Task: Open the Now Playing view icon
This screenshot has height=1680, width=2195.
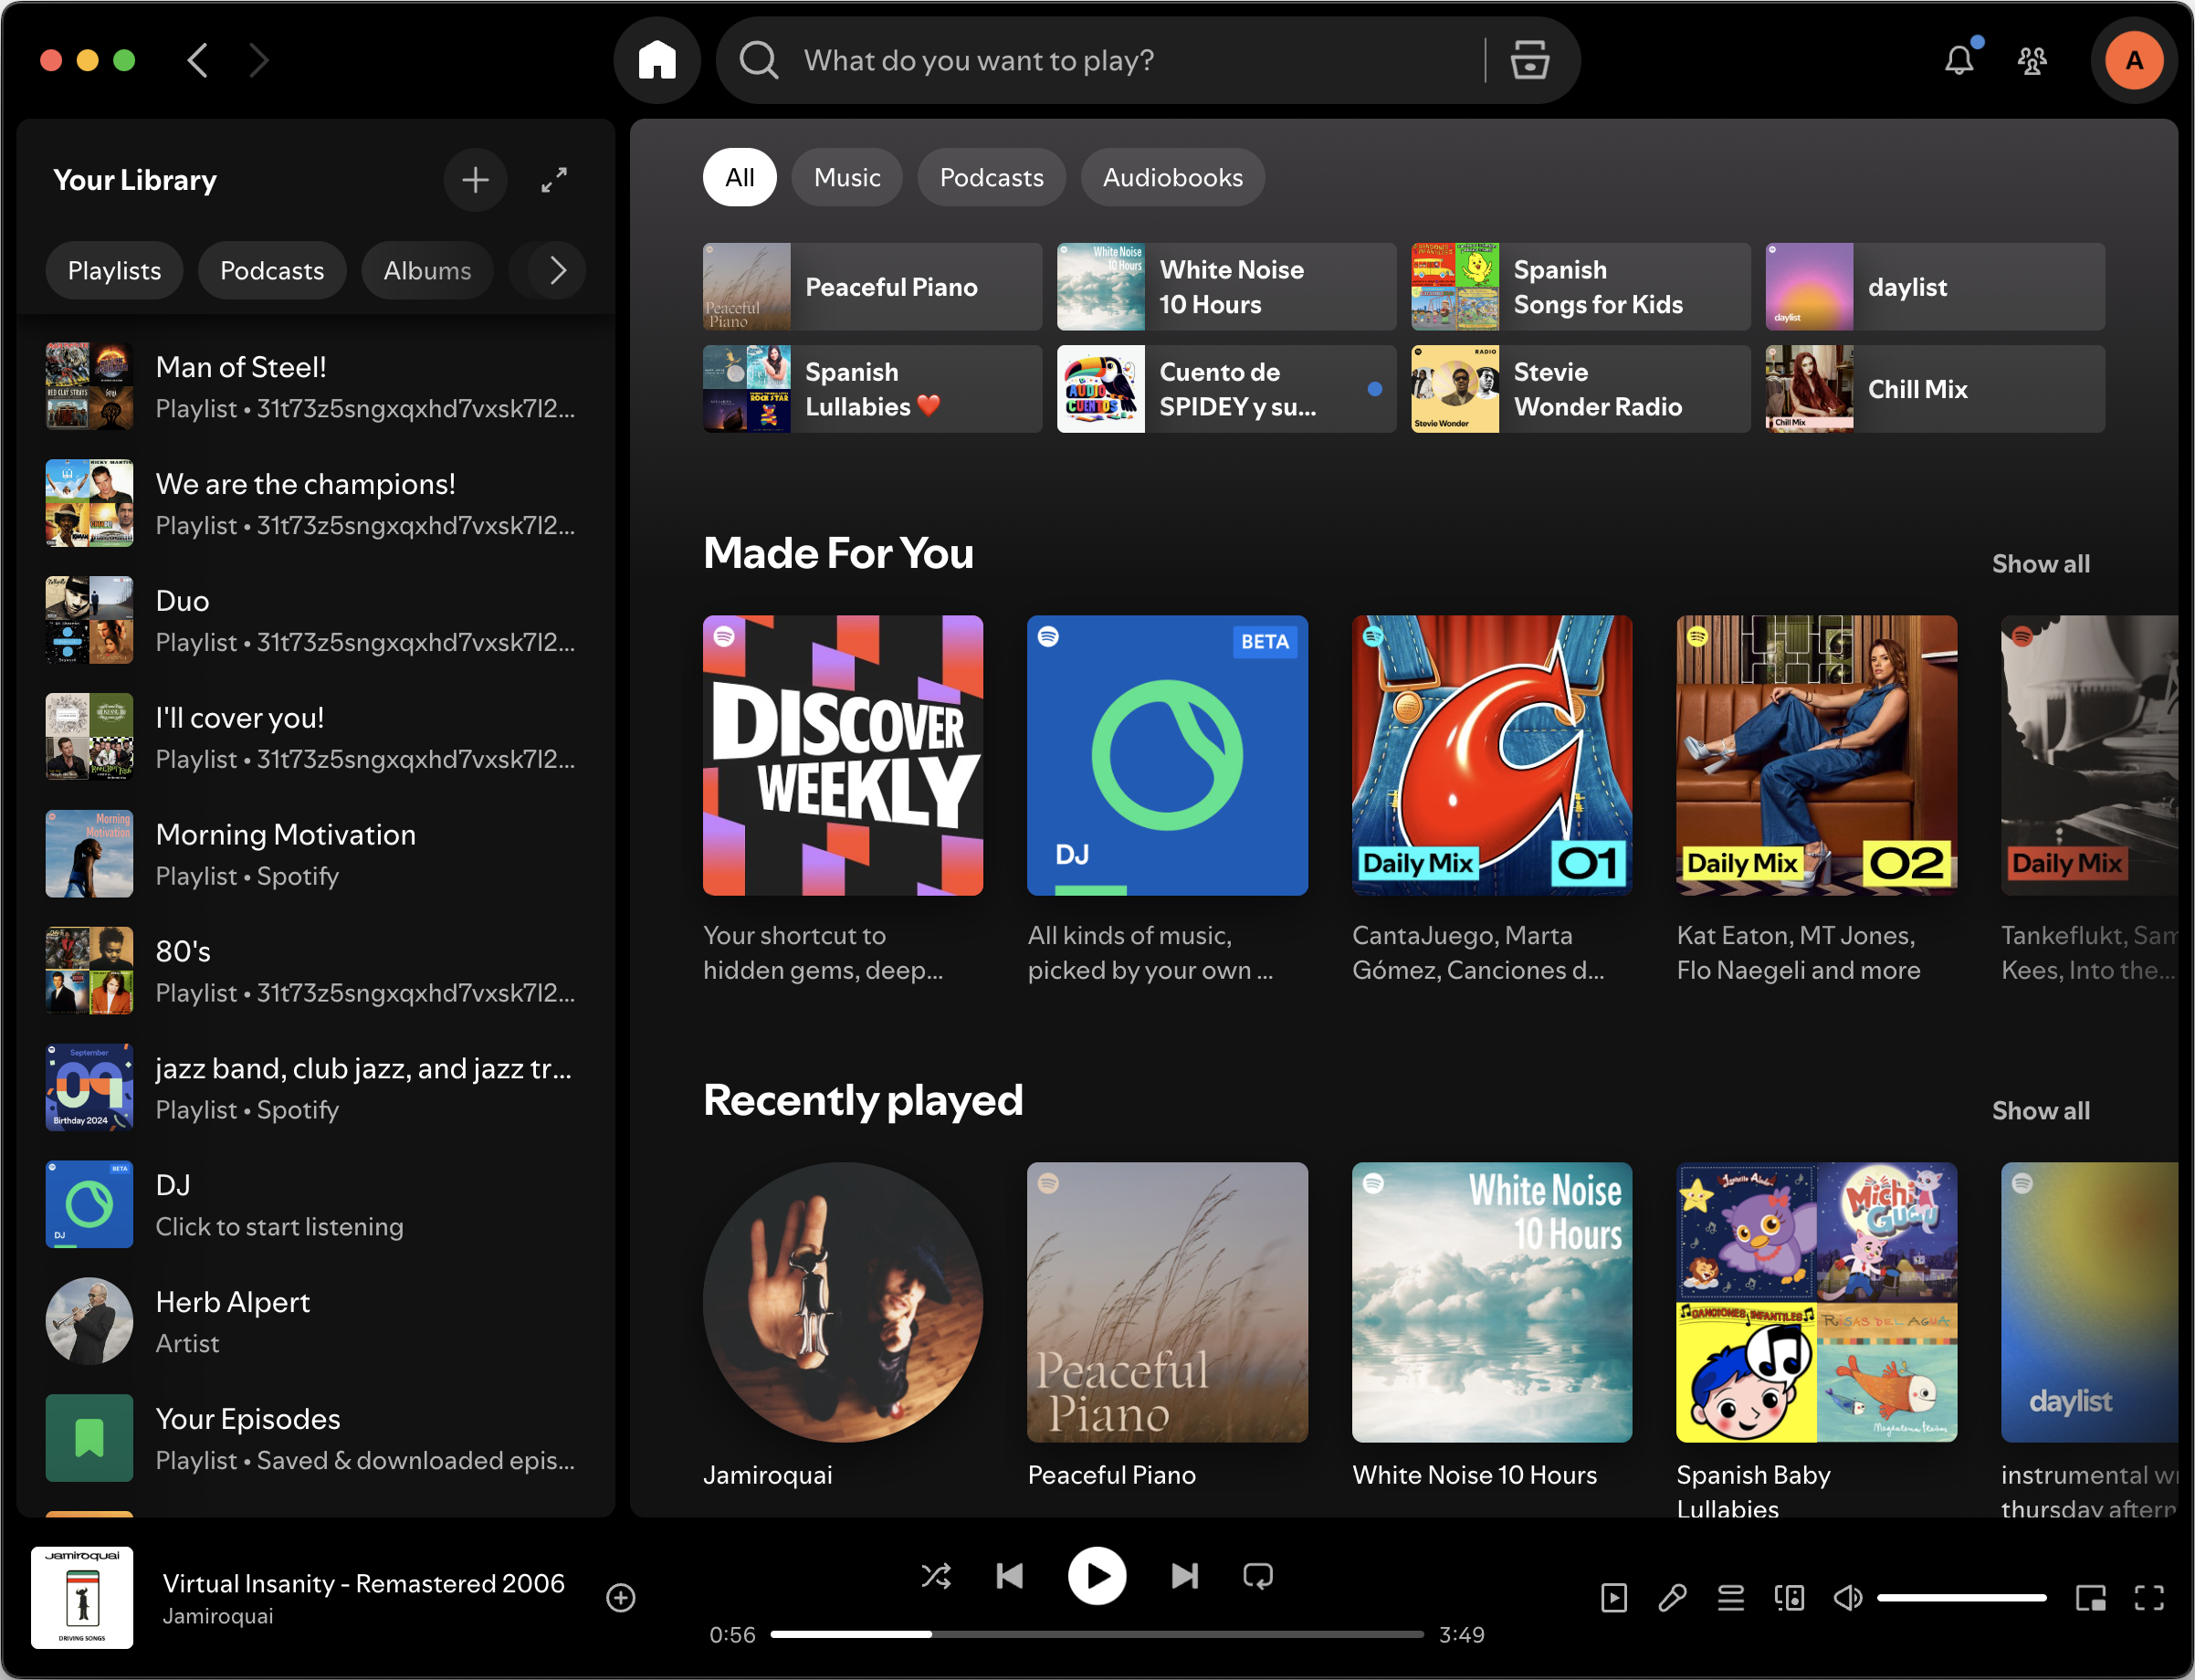Action: [x=1613, y=1597]
